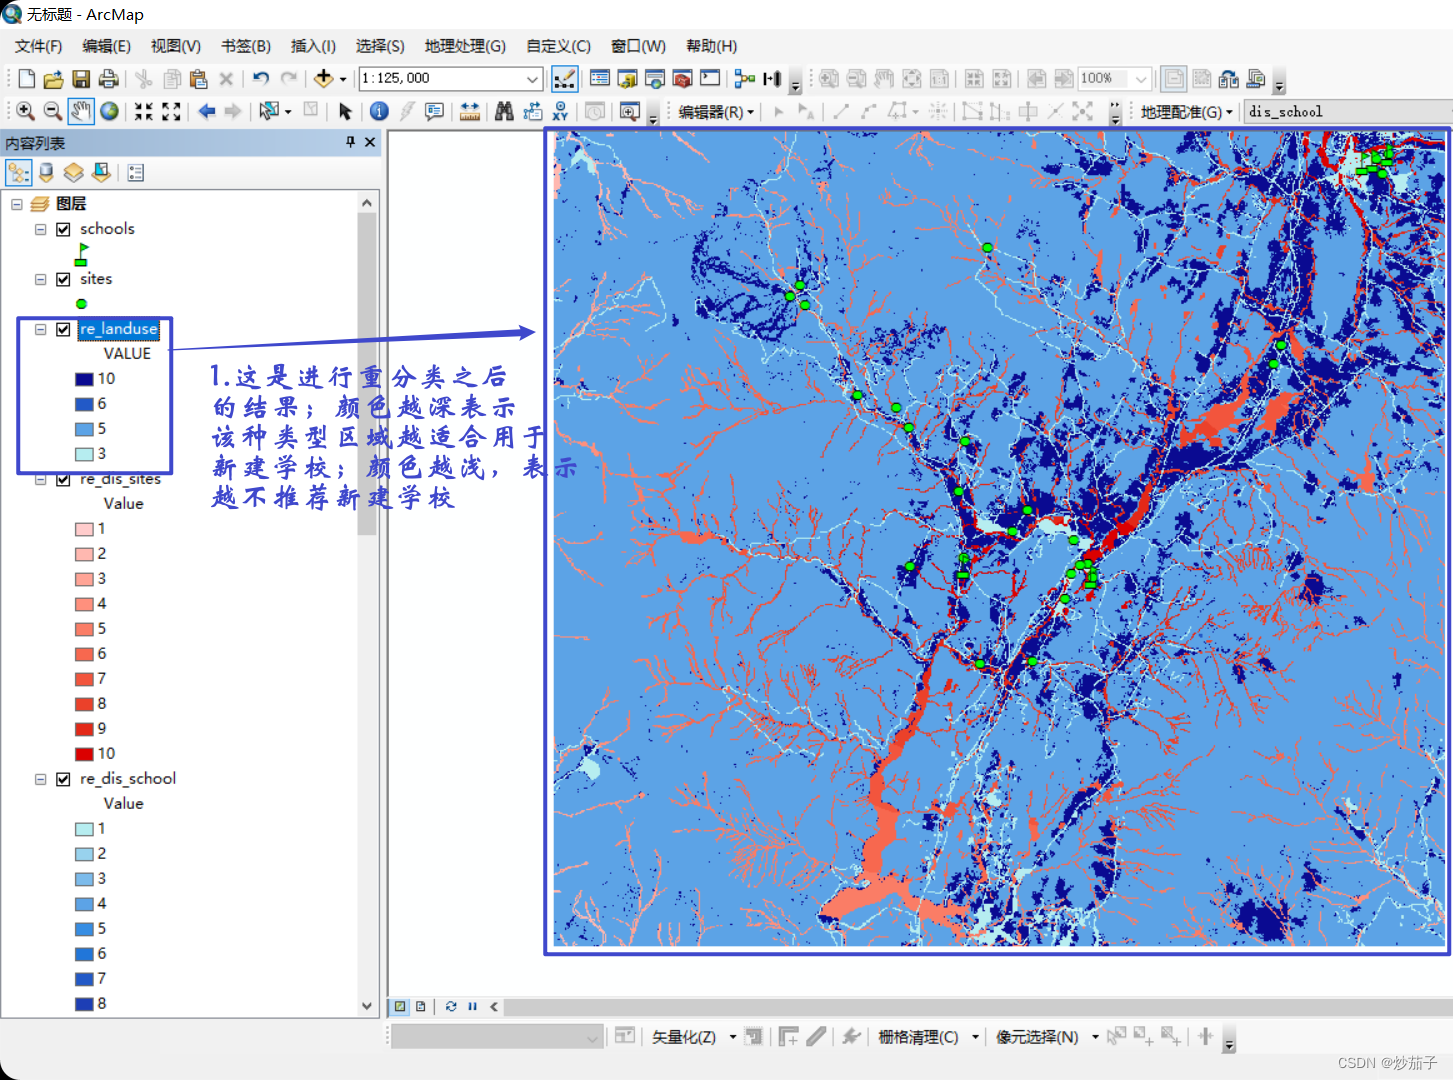Switch to Layout View at map bottom

tap(421, 1006)
